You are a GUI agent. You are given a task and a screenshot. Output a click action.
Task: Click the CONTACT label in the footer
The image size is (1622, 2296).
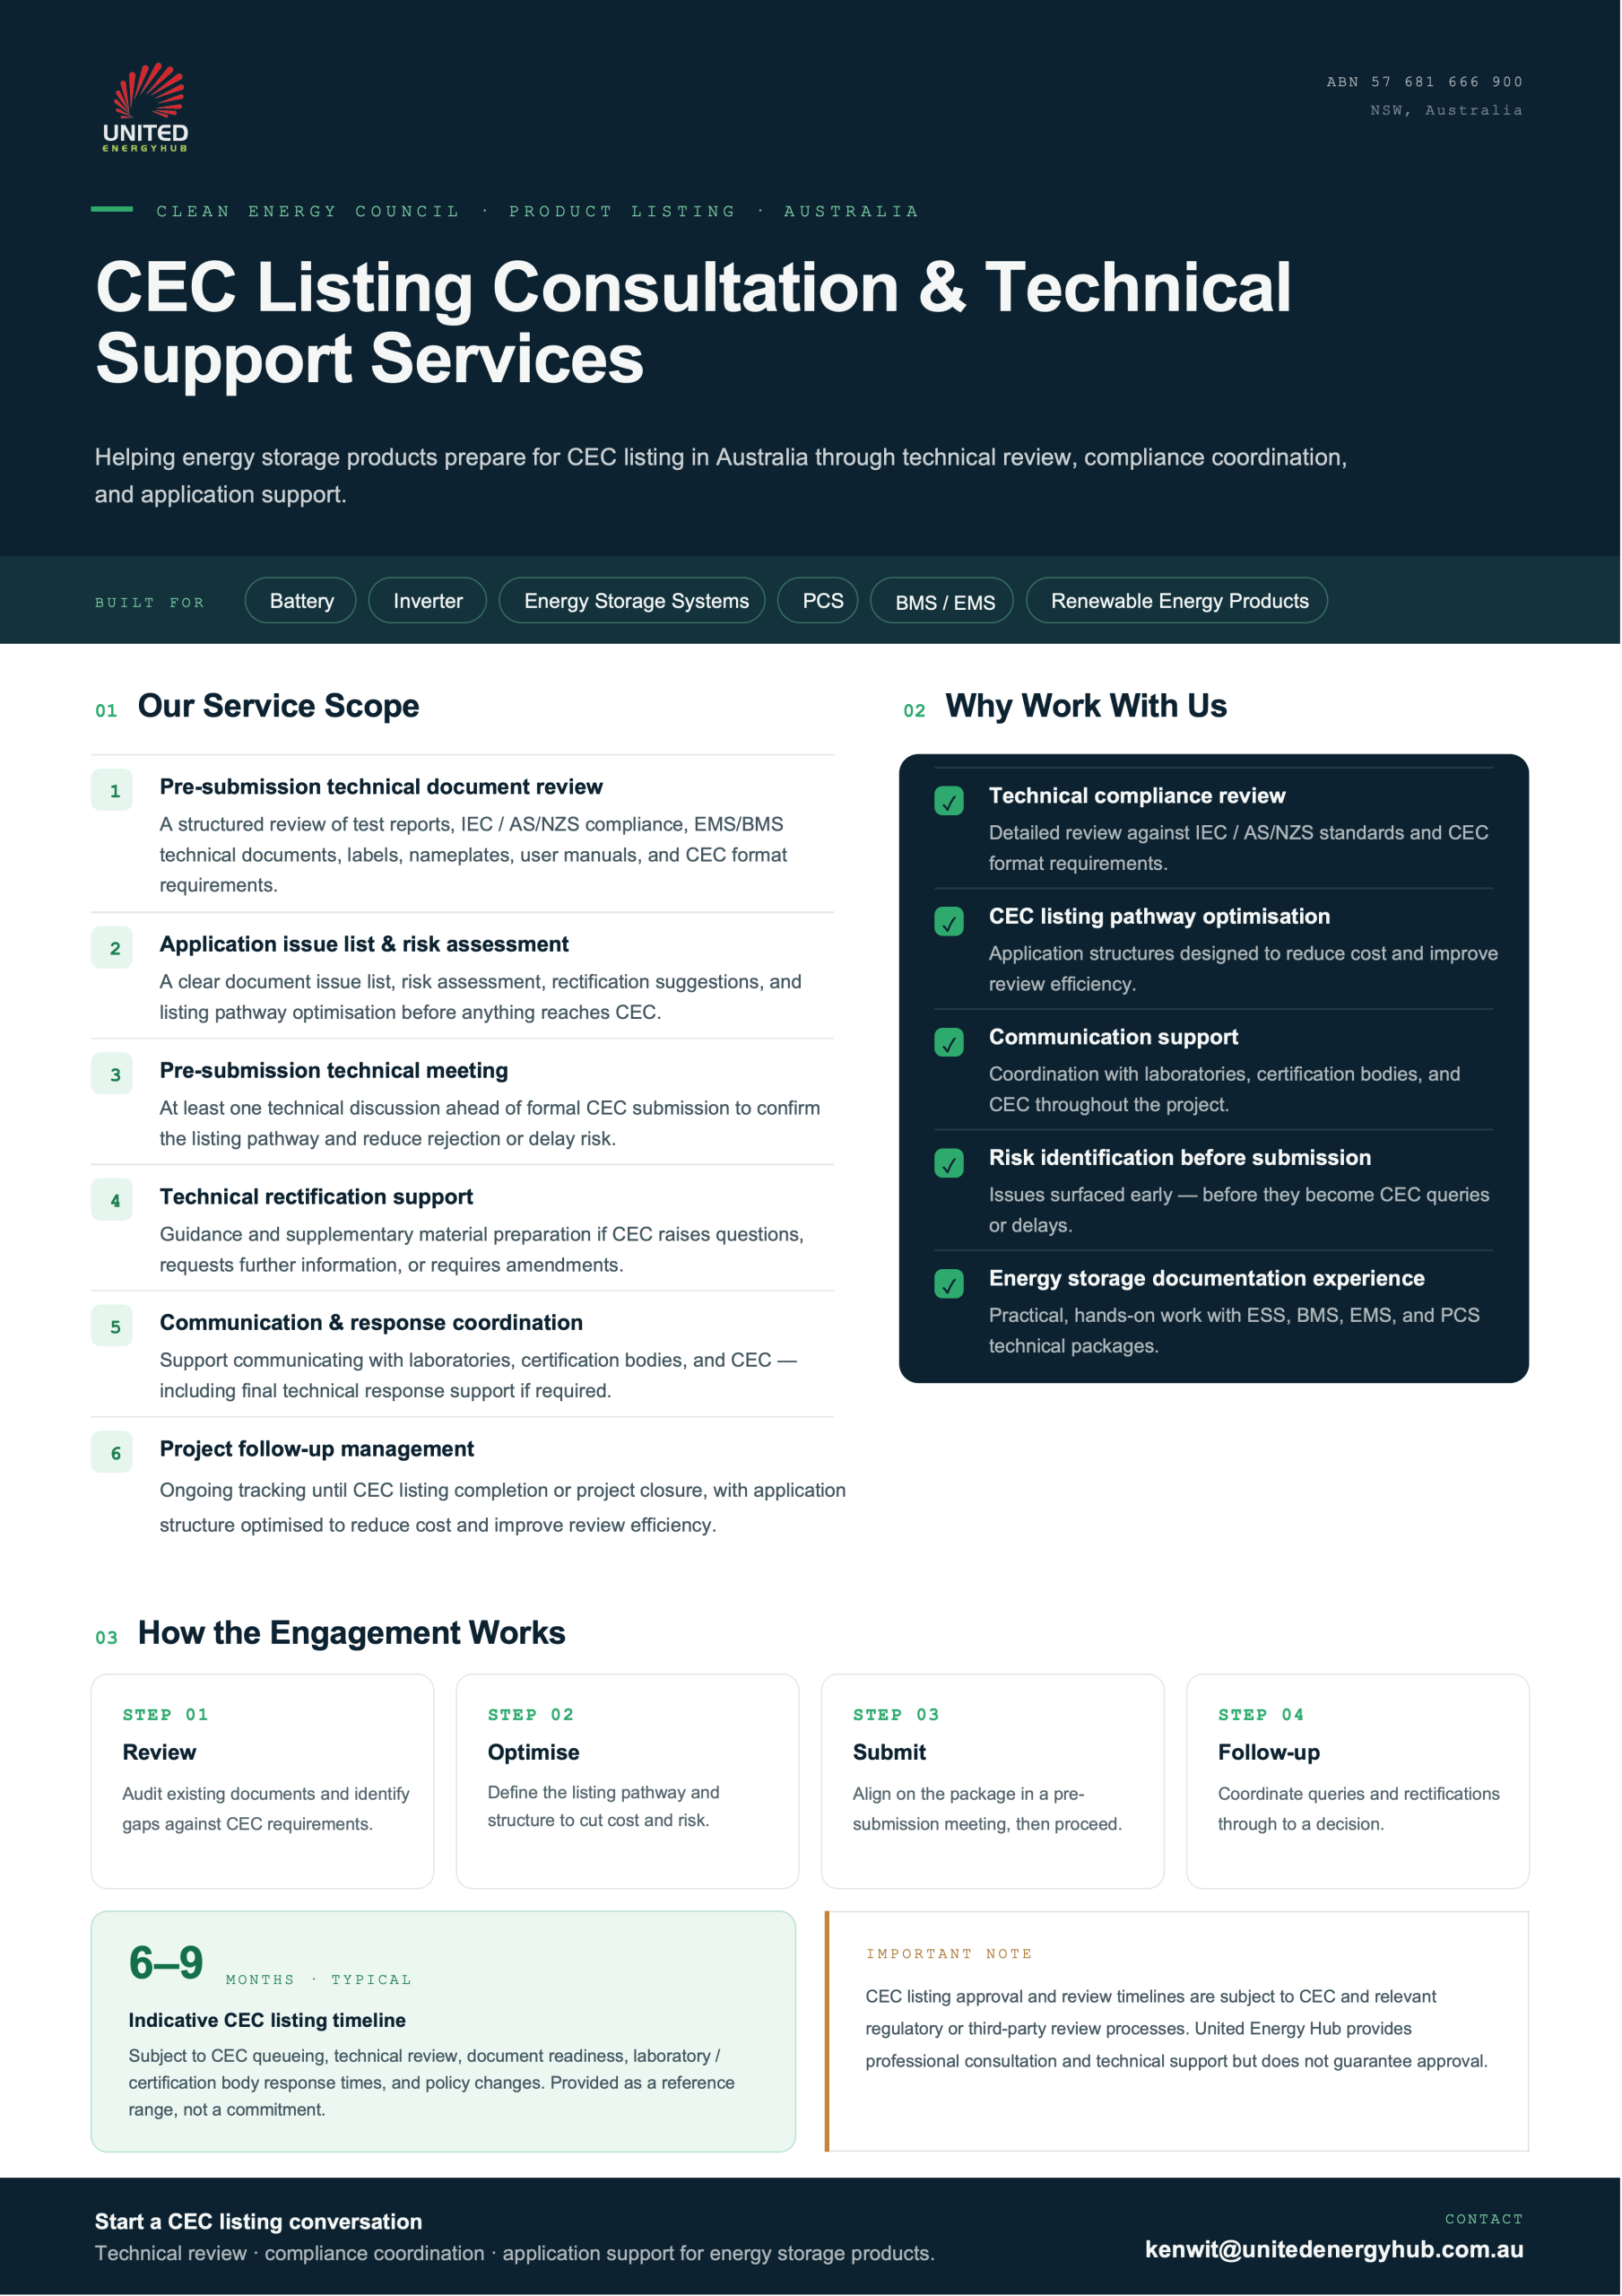tap(1484, 2219)
